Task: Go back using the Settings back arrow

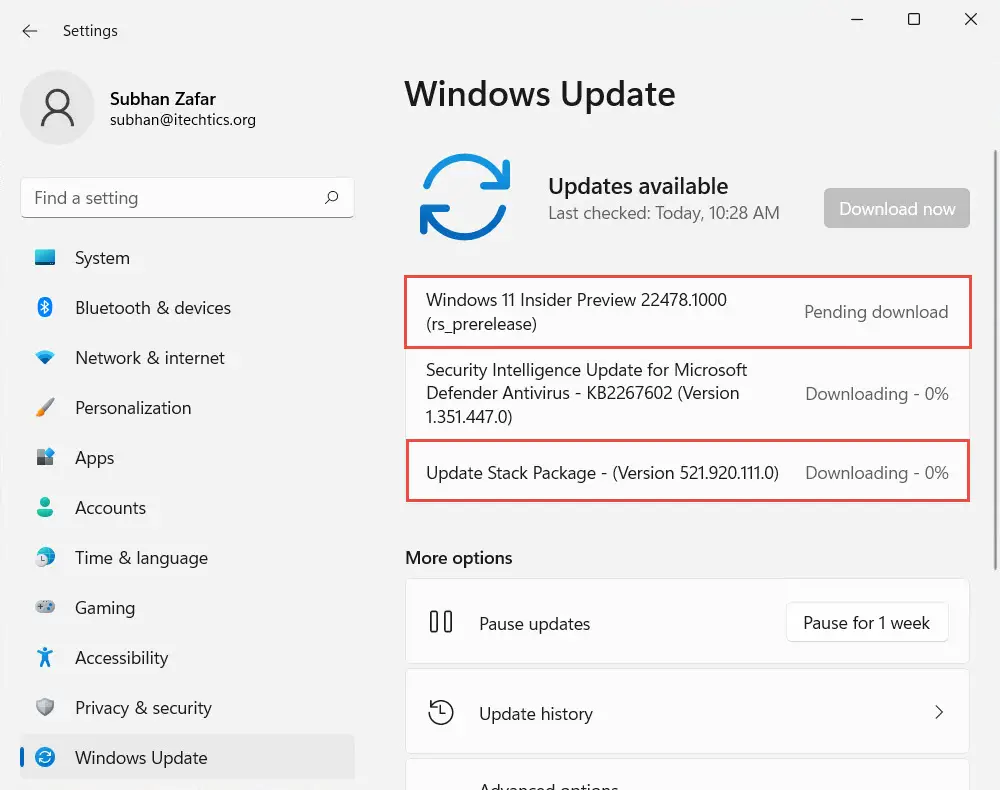Action: click(x=29, y=31)
